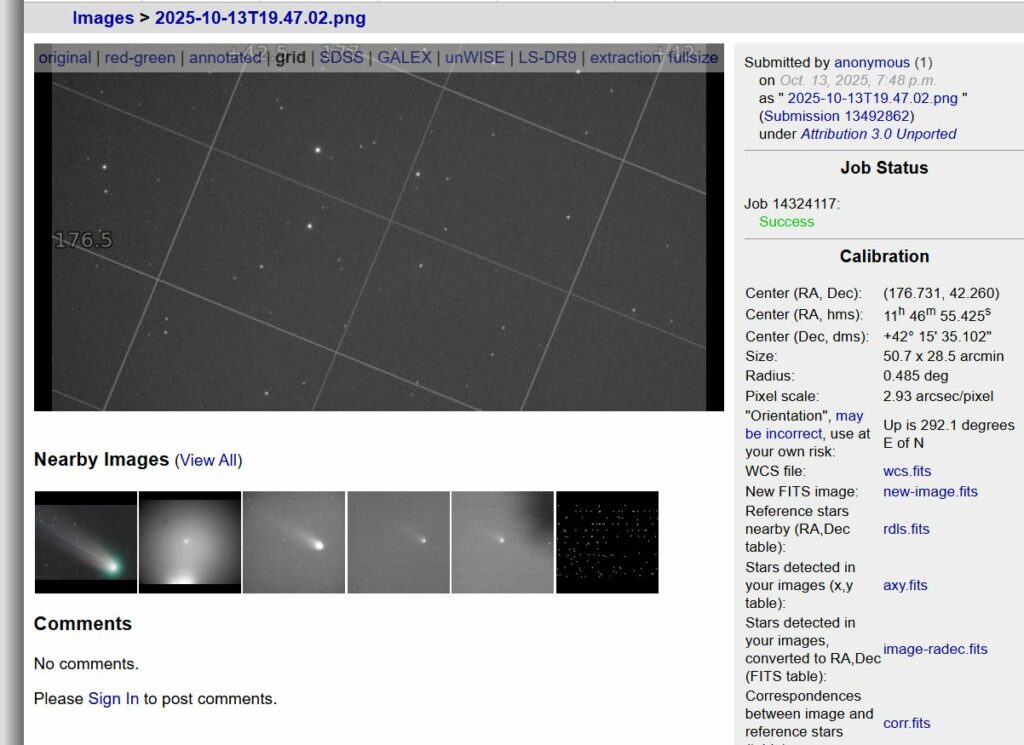Open Submission 13492862 link
This screenshot has height=745, width=1024.
(x=838, y=116)
